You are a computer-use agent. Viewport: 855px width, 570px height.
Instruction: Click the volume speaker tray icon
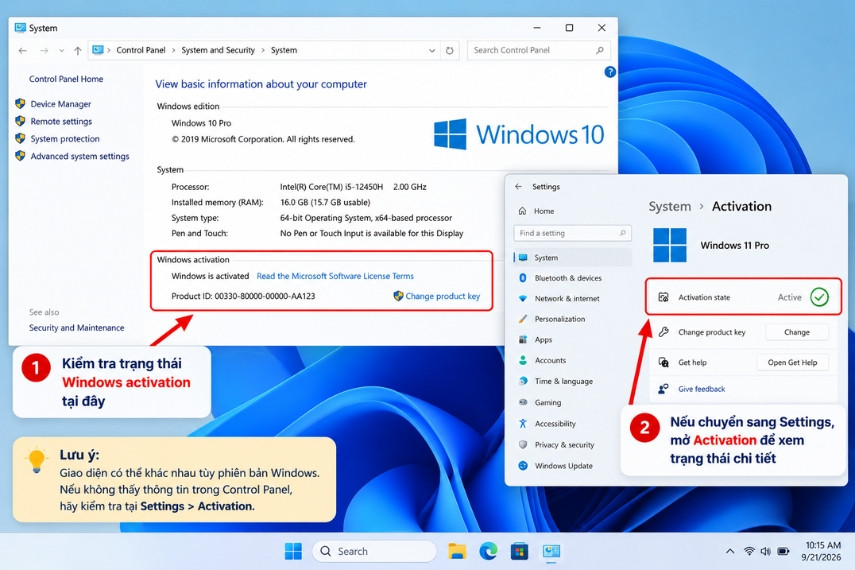tap(766, 551)
